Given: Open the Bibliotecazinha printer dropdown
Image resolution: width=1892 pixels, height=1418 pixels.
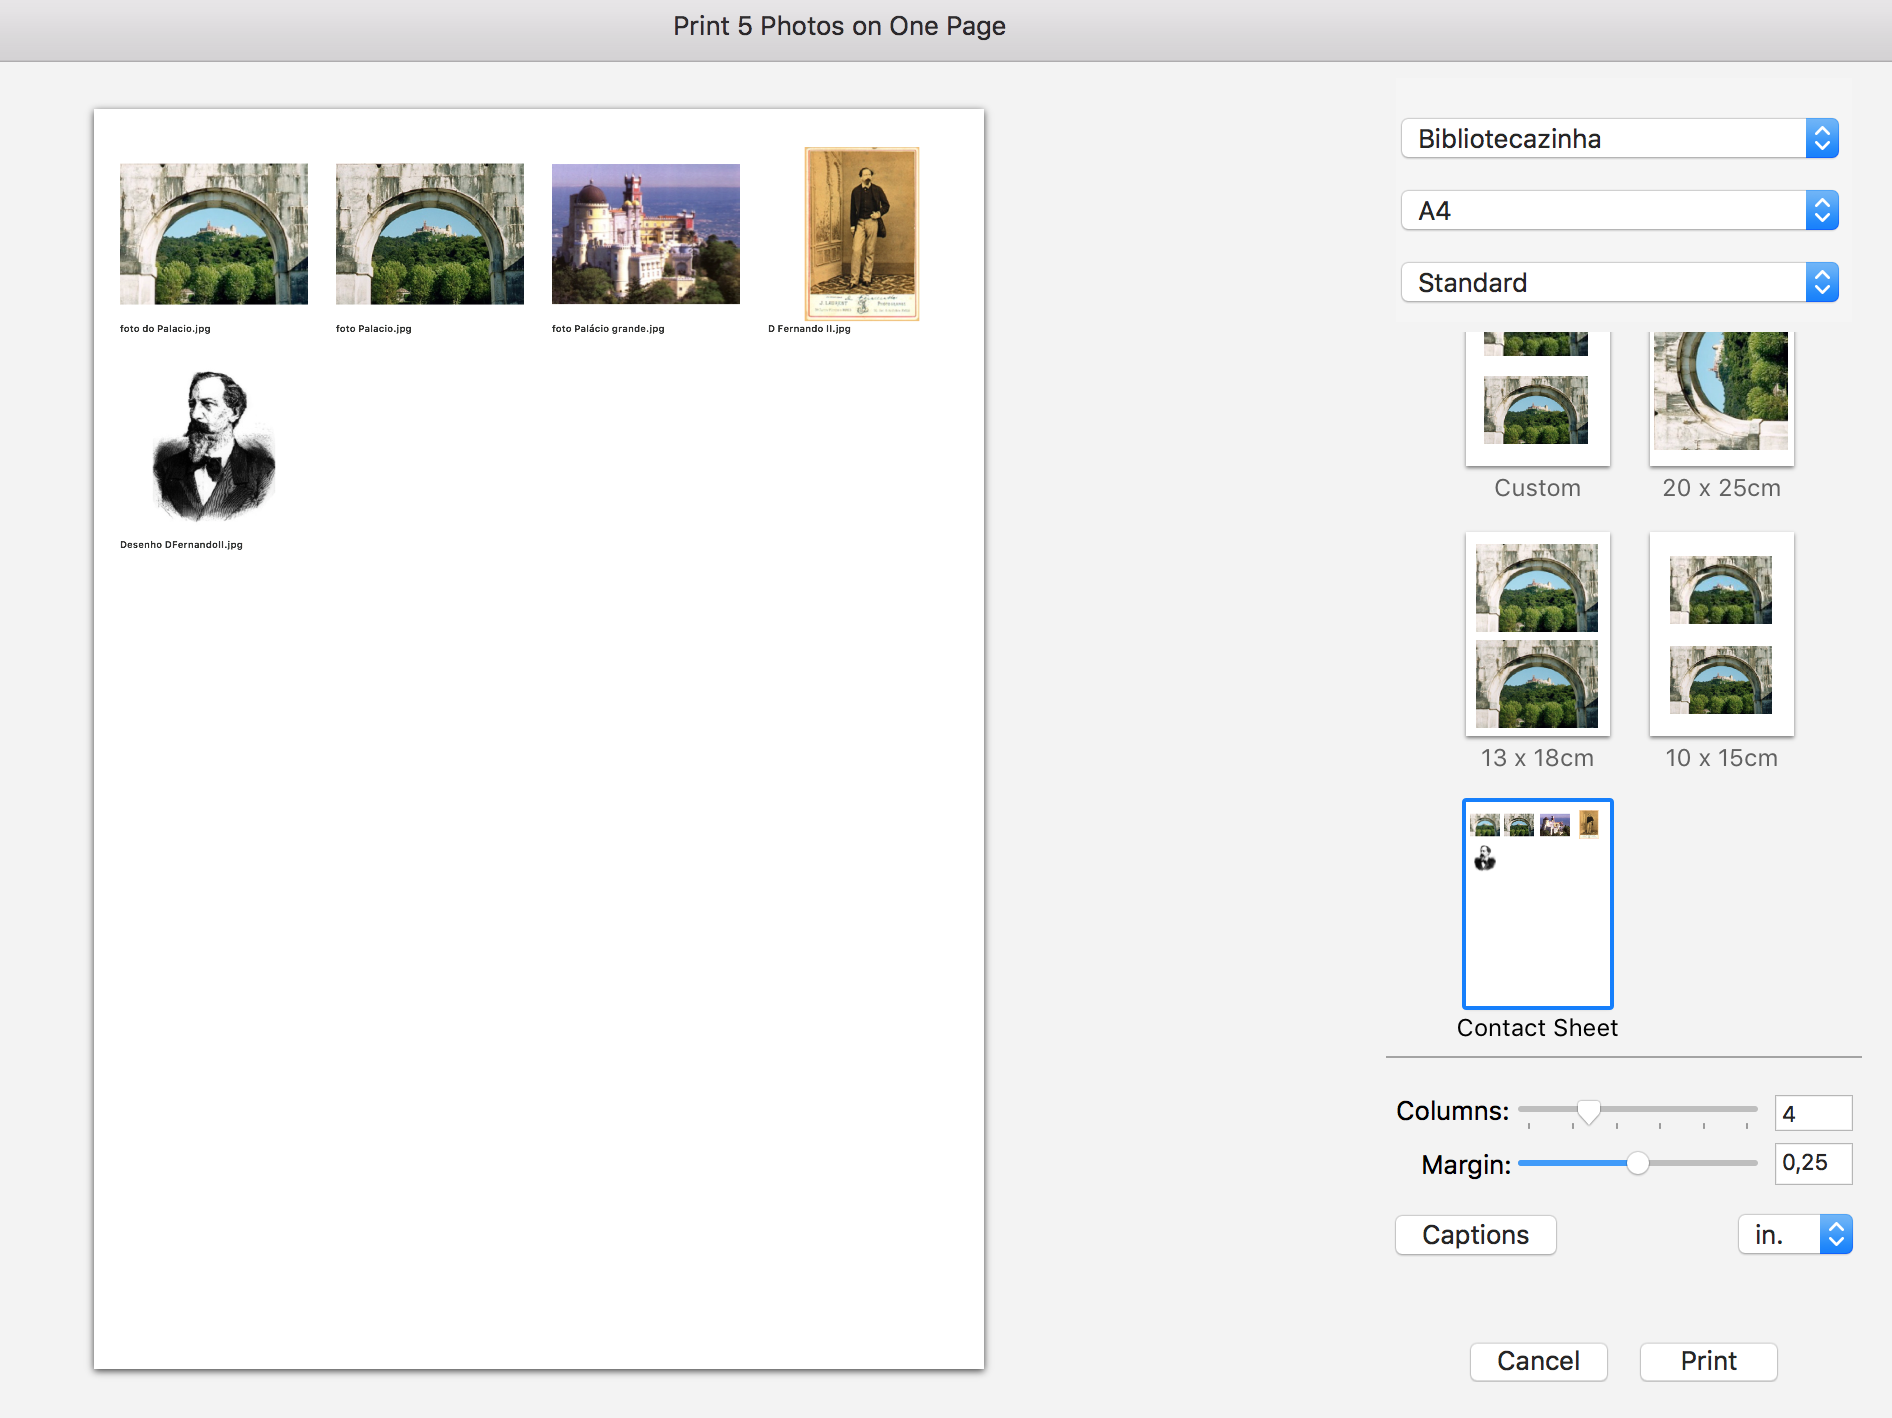Looking at the screenshot, I should click(x=1619, y=139).
